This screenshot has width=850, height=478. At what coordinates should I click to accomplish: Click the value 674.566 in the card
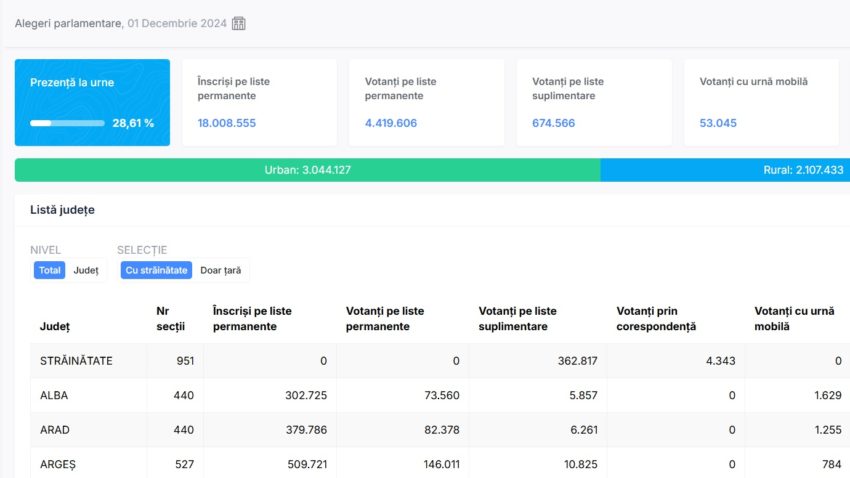pyautogui.click(x=553, y=123)
